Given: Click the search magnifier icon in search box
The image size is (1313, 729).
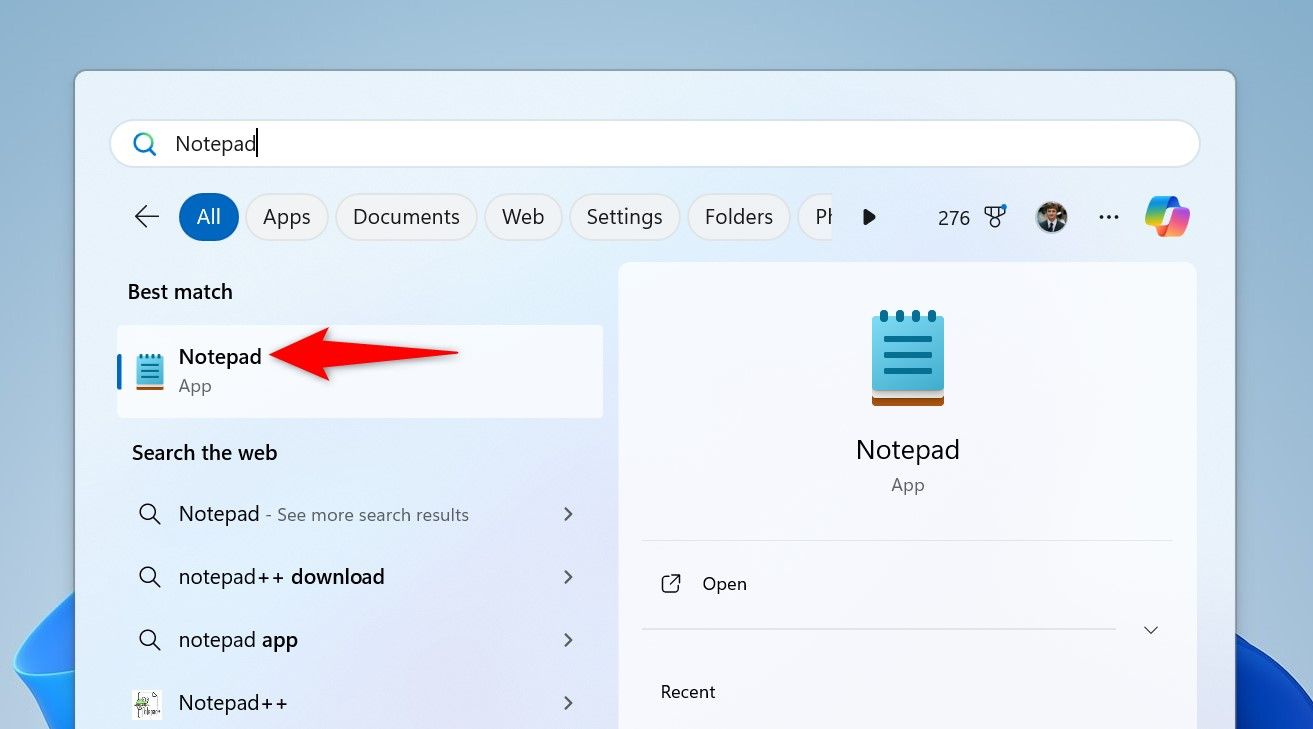Looking at the screenshot, I should tap(145, 144).
